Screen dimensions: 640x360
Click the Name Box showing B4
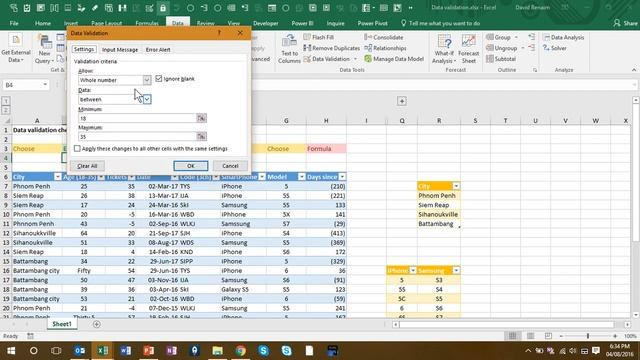click(22, 85)
